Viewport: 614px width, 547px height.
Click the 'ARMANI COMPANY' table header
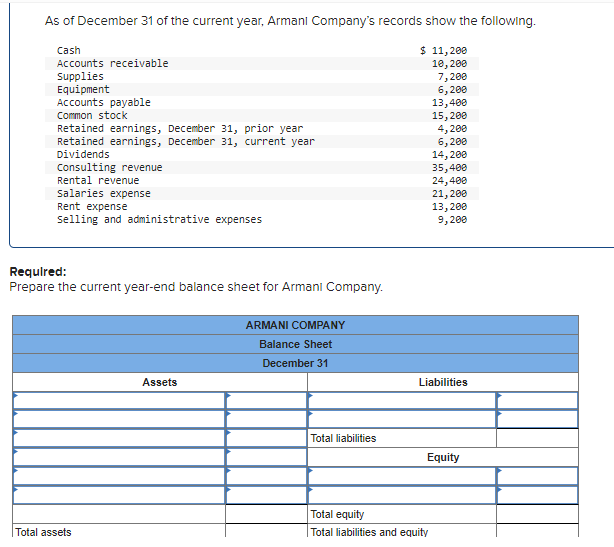point(295,325)
